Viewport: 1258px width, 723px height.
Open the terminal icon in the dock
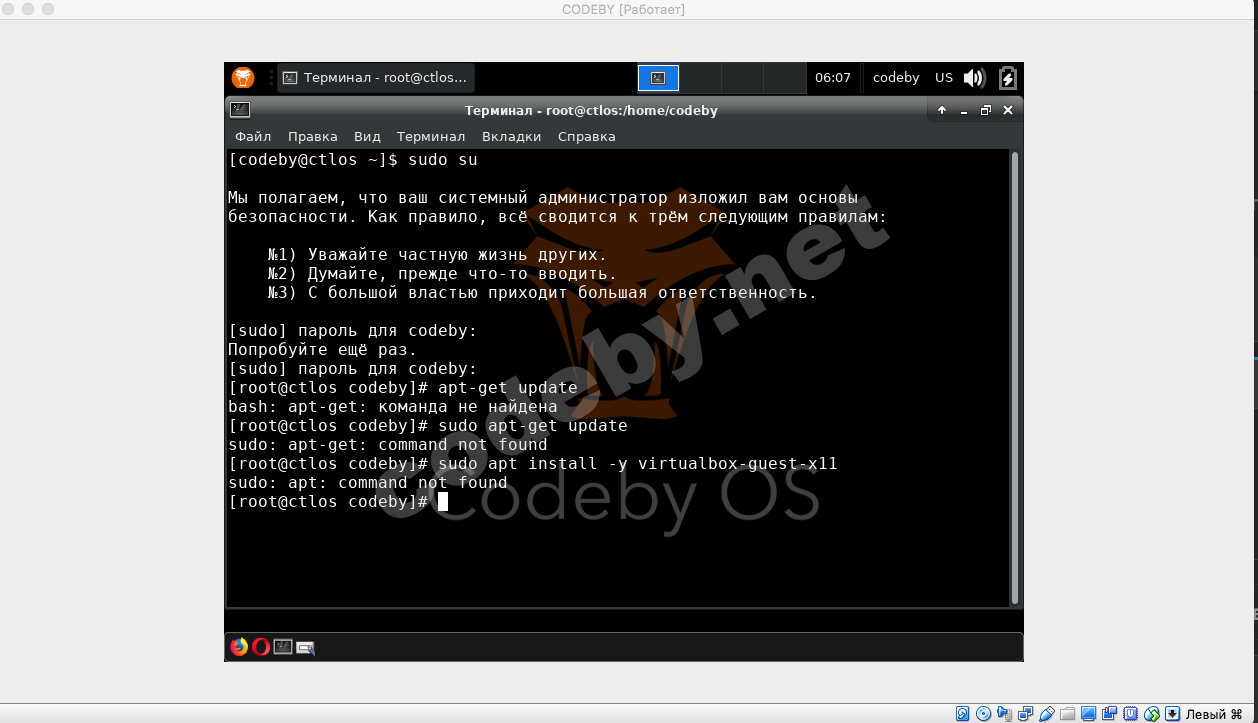pos(283,647)
